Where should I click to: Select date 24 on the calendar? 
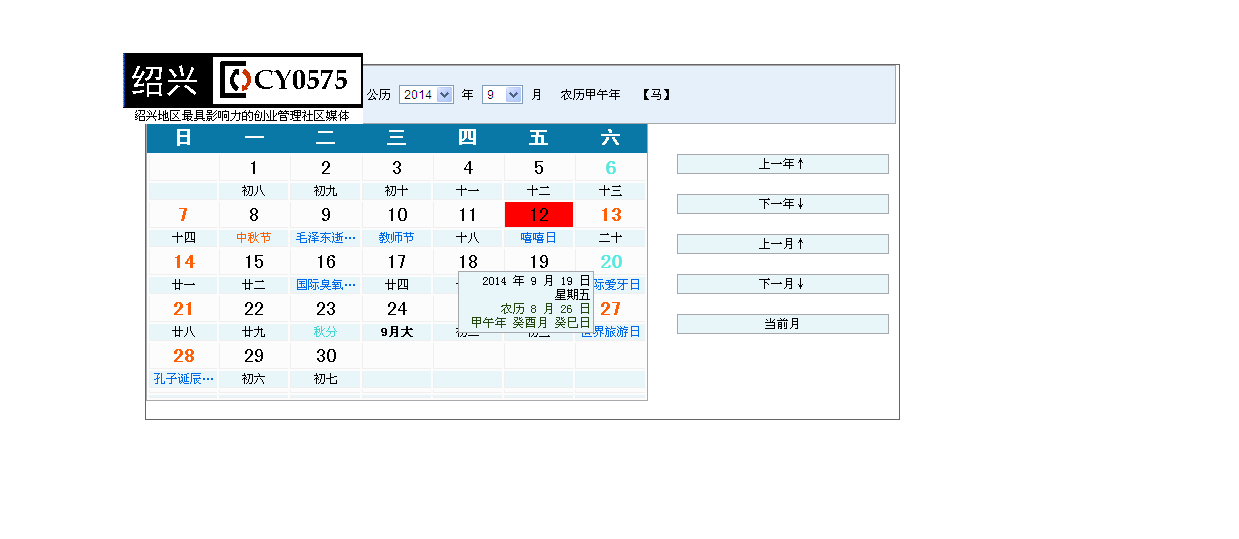pos(397,309)
